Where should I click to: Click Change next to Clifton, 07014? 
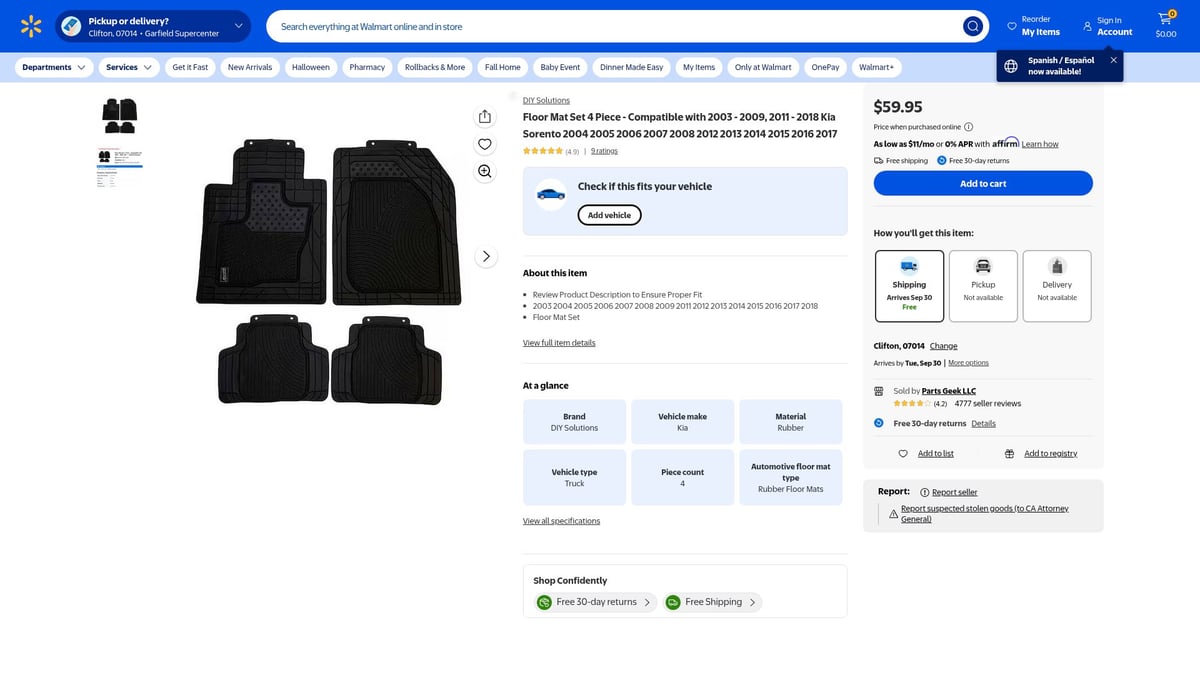(944, 346)
